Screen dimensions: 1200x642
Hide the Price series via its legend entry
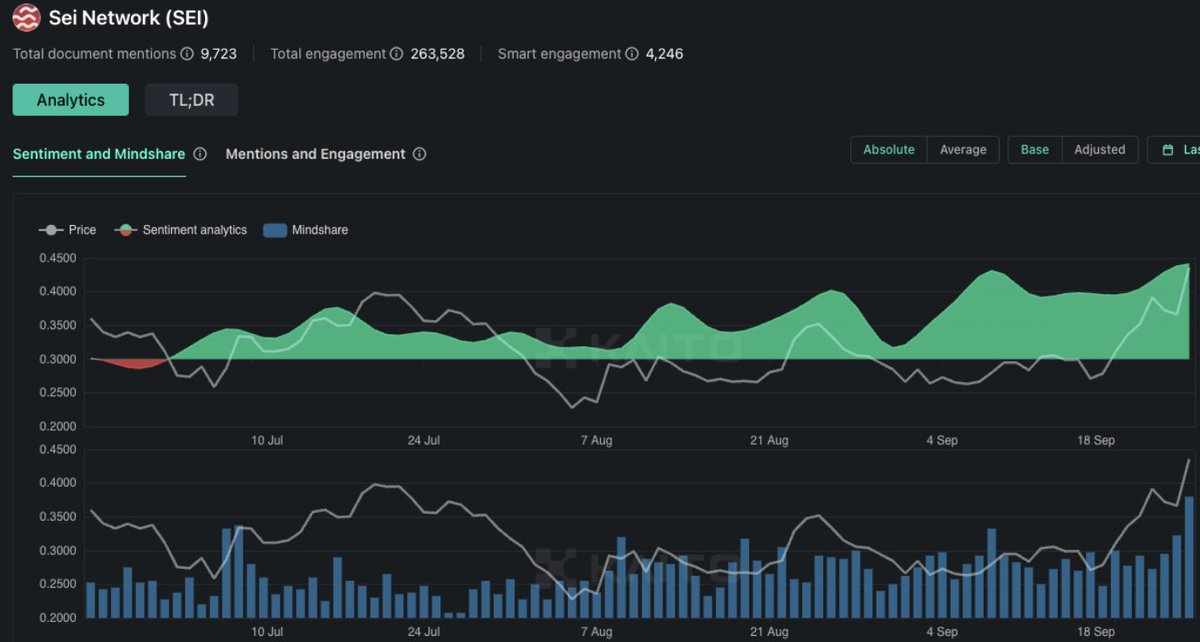point(80,230)
